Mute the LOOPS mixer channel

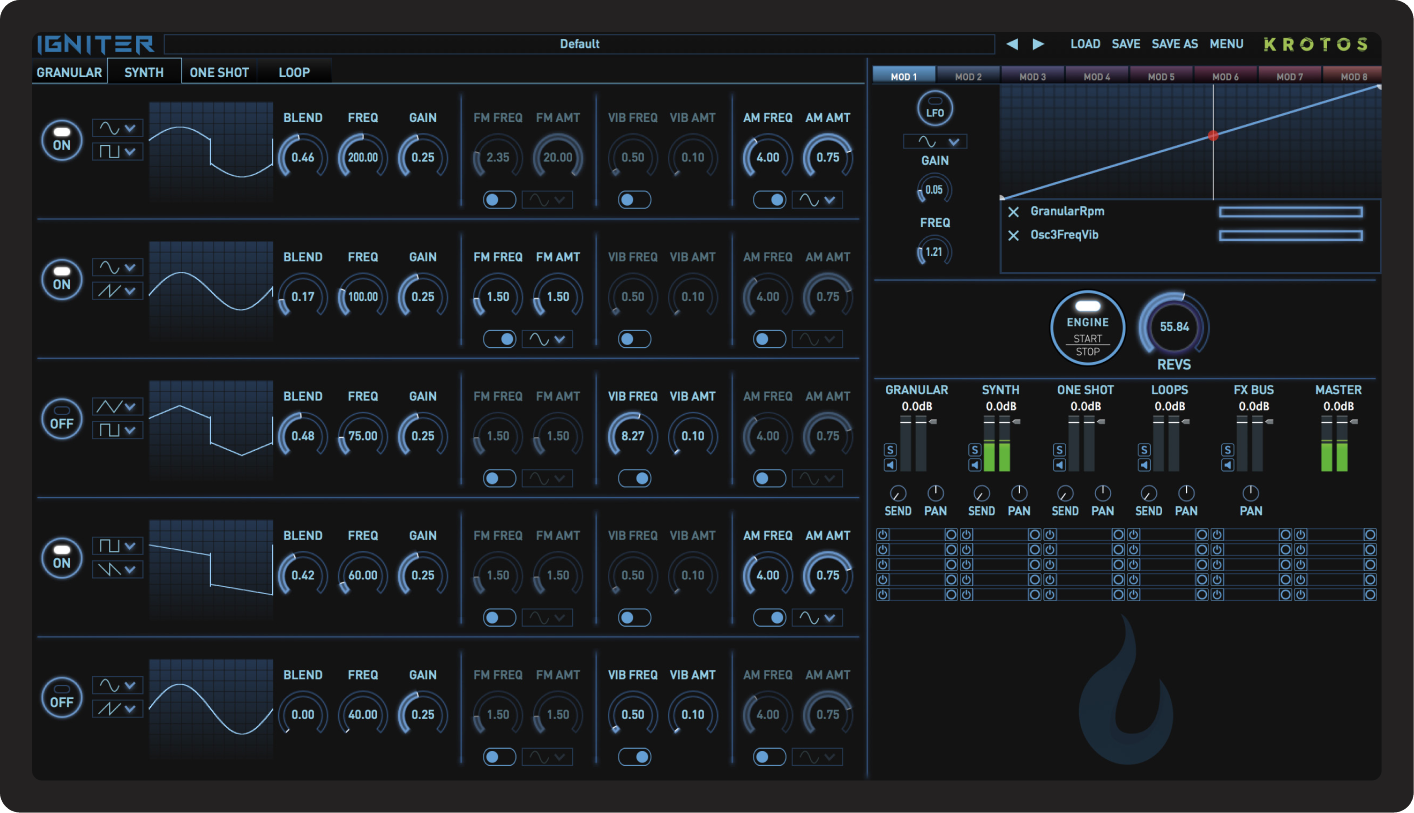tap(1143, 465)
